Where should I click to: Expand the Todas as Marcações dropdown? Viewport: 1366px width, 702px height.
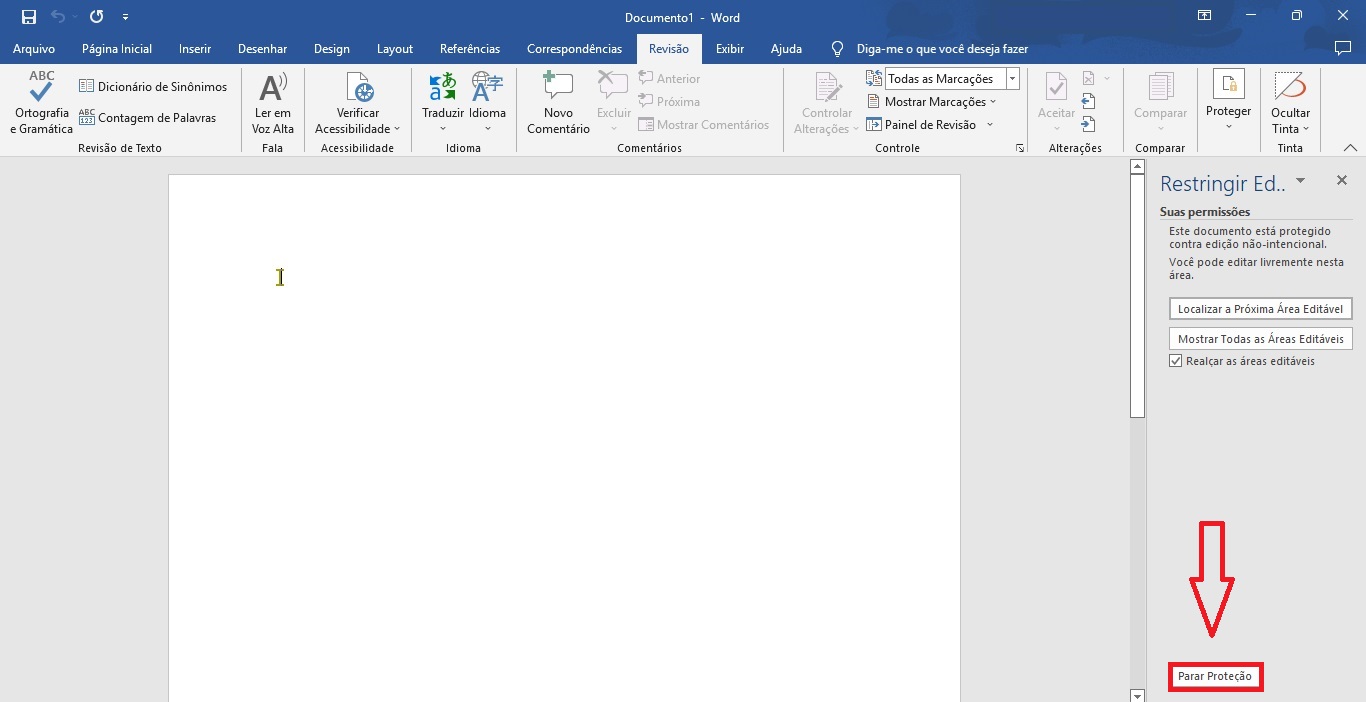pyautogui.click(x=1013, y=79)
